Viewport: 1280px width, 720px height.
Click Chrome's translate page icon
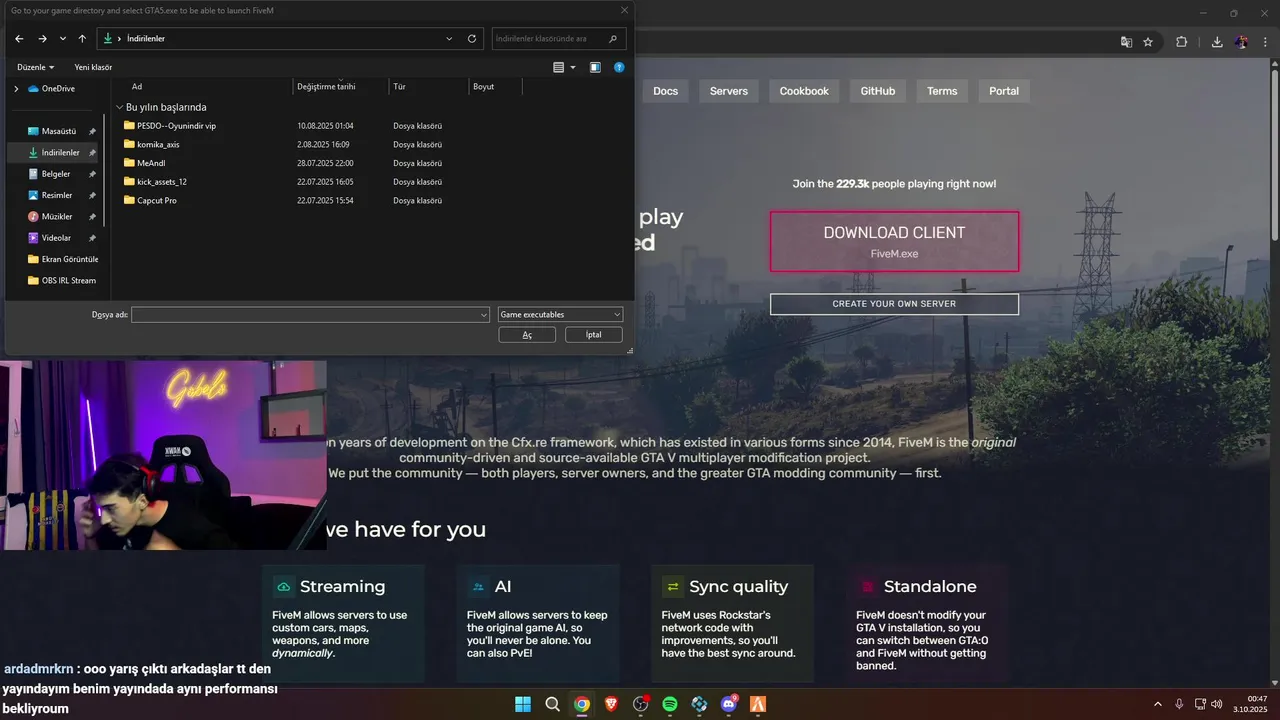click(x=1126, y=42)
